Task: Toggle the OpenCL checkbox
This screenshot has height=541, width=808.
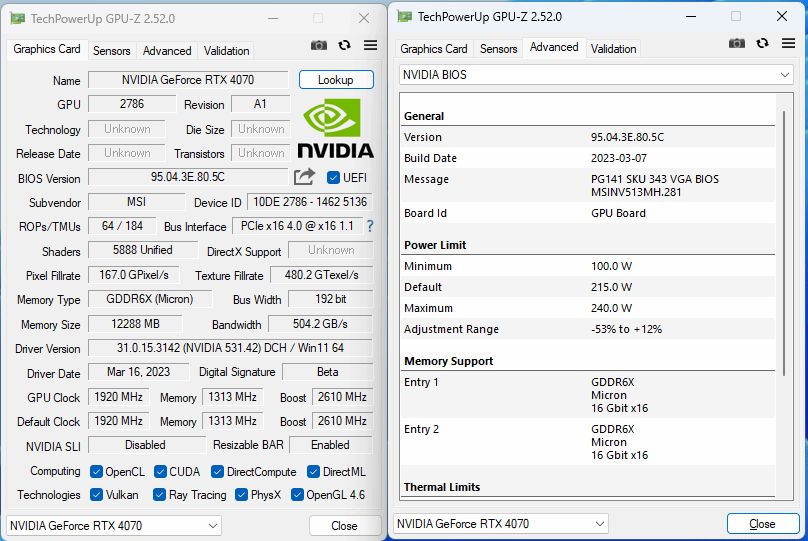Action: [x=96, y=471]
